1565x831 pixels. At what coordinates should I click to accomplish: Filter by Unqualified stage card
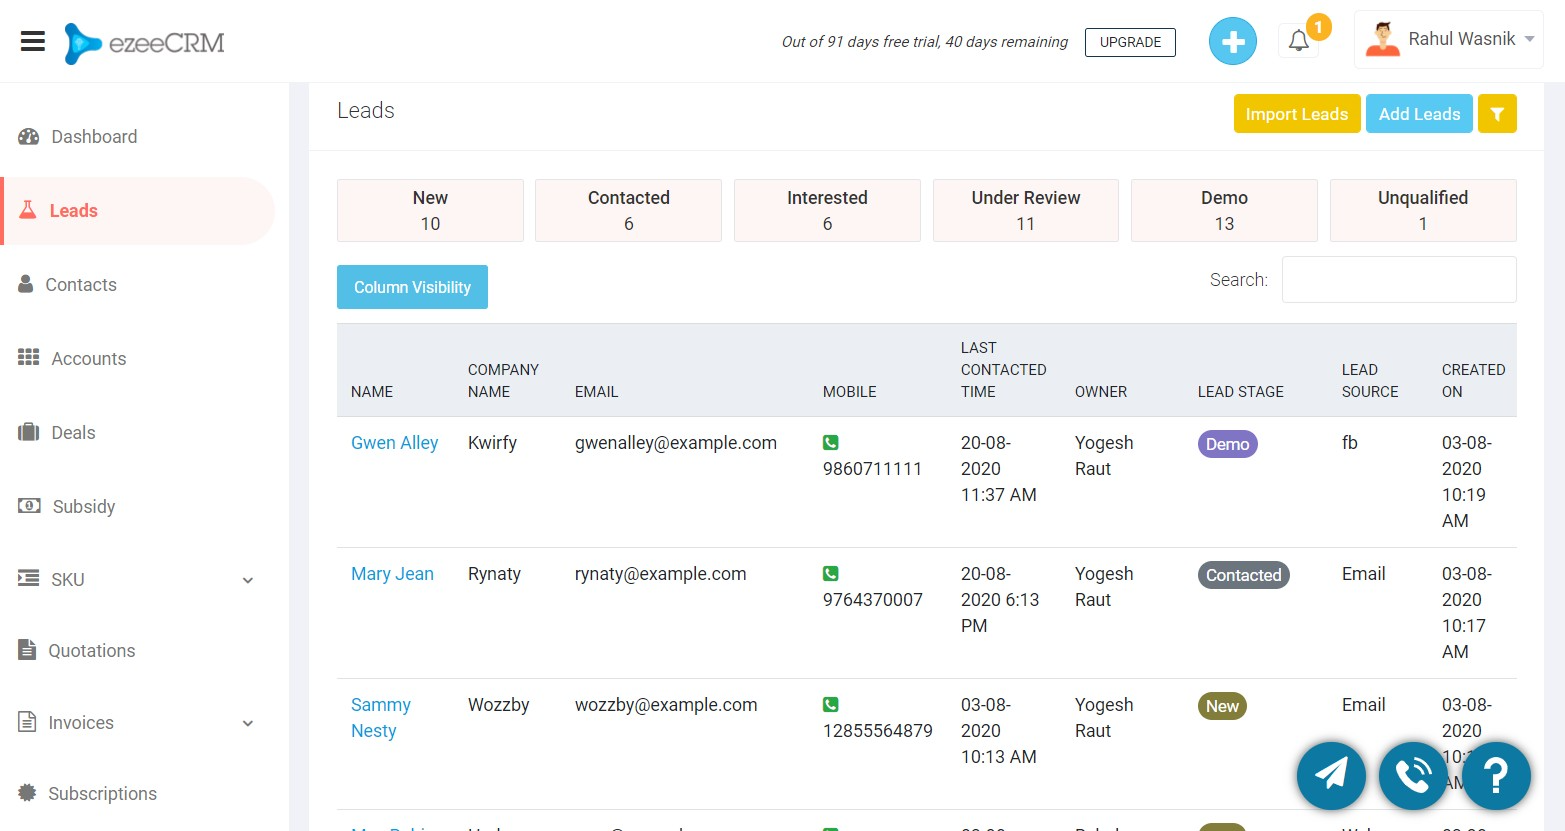1423,210
